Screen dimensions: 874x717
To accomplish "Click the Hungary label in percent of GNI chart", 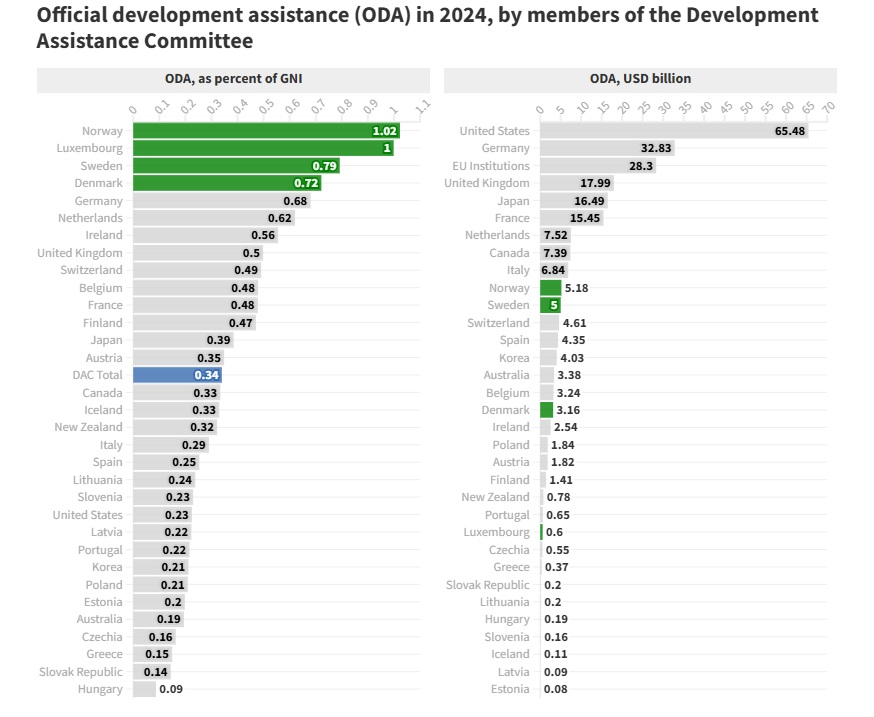I will click(100, 689).
